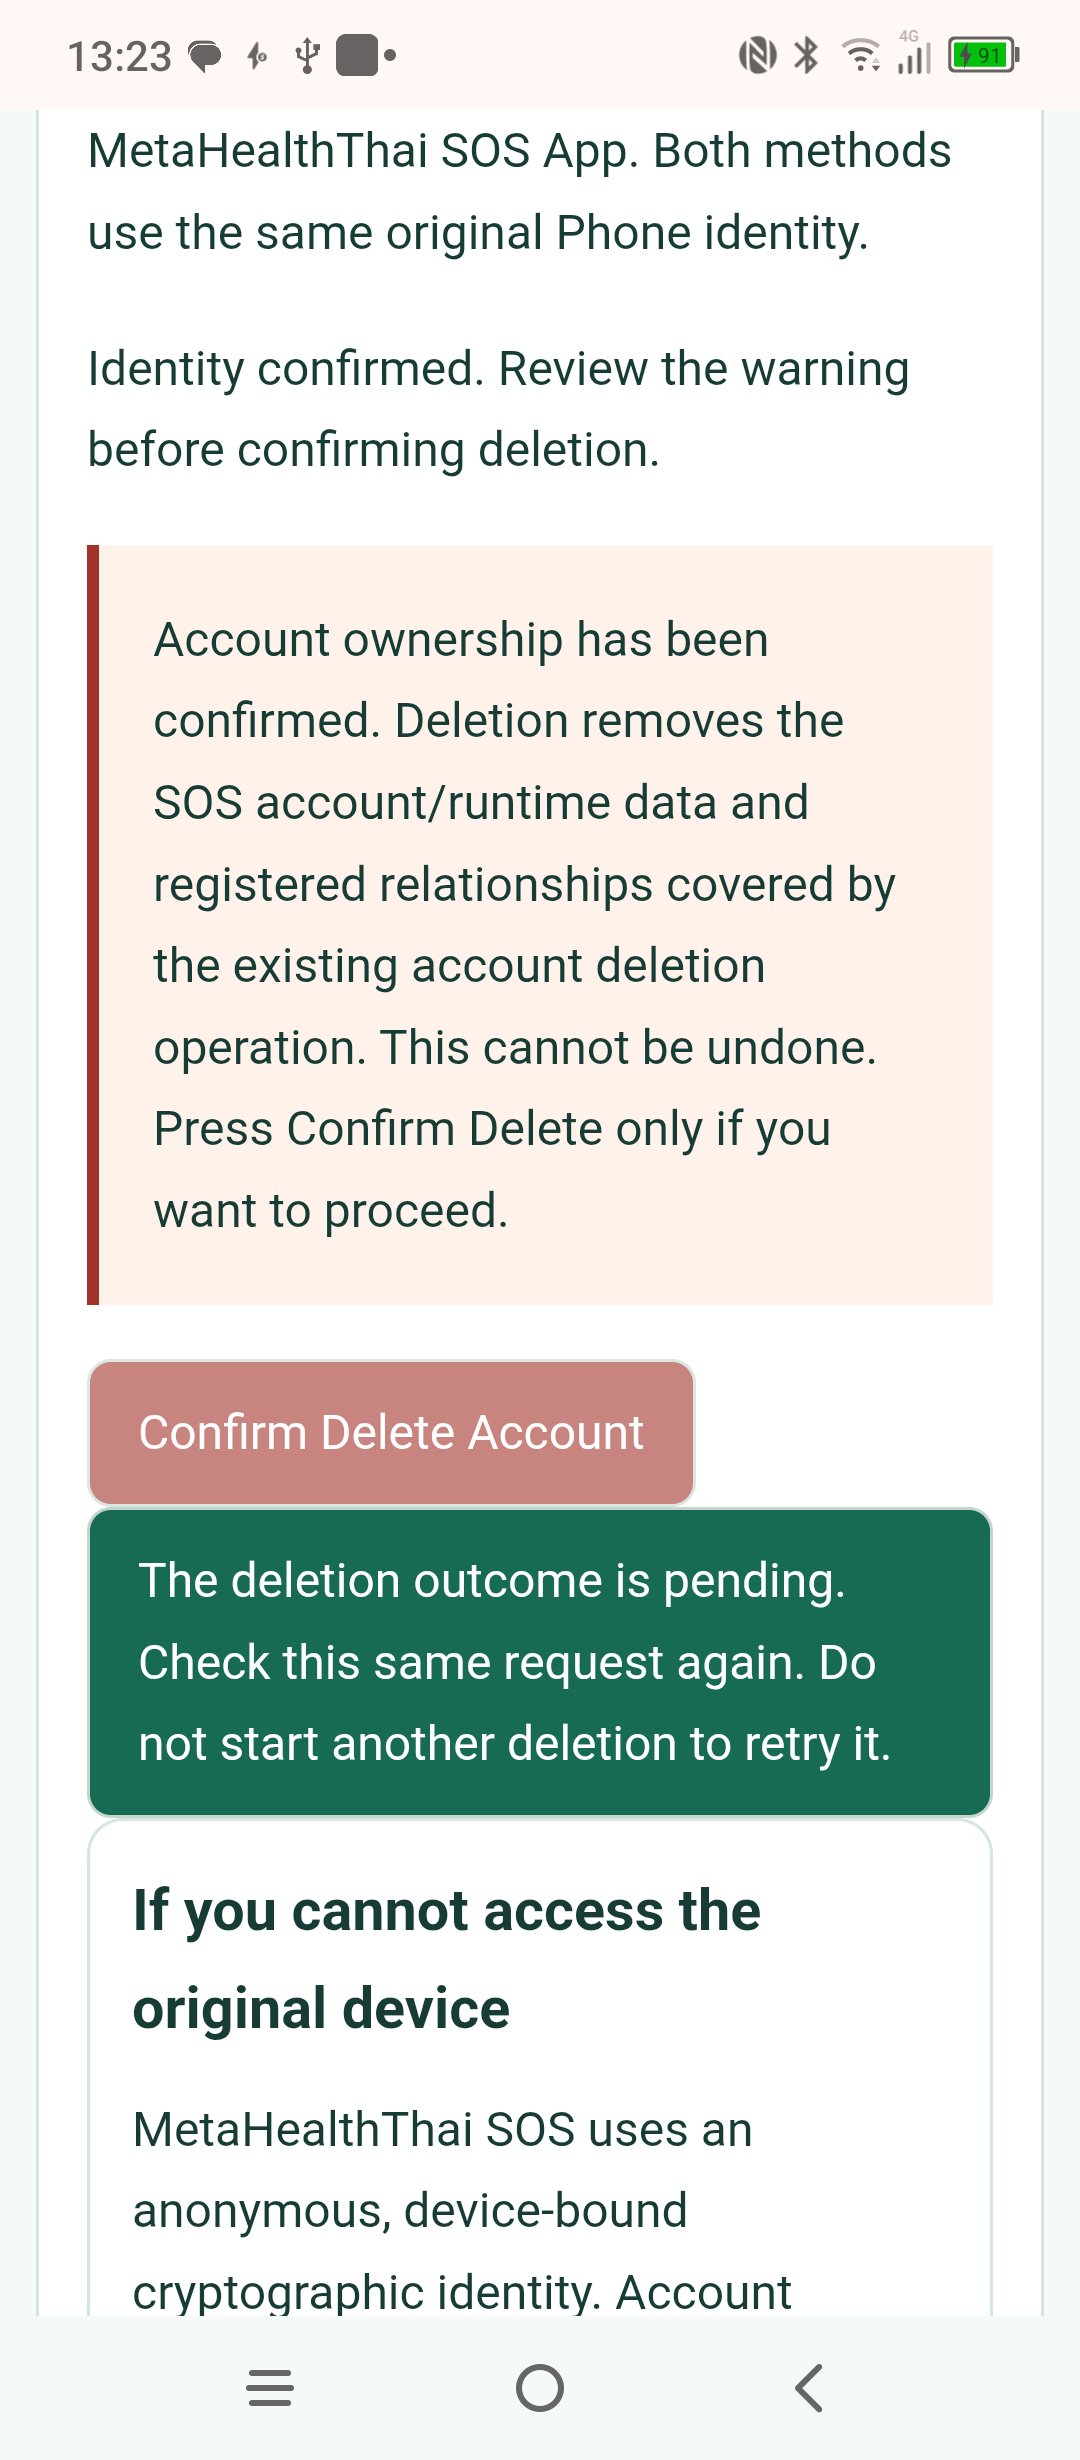The height and width of the screenshot is (2460, 1080).
Task: Go back using the navigation back arrow
Action: 809,2388
